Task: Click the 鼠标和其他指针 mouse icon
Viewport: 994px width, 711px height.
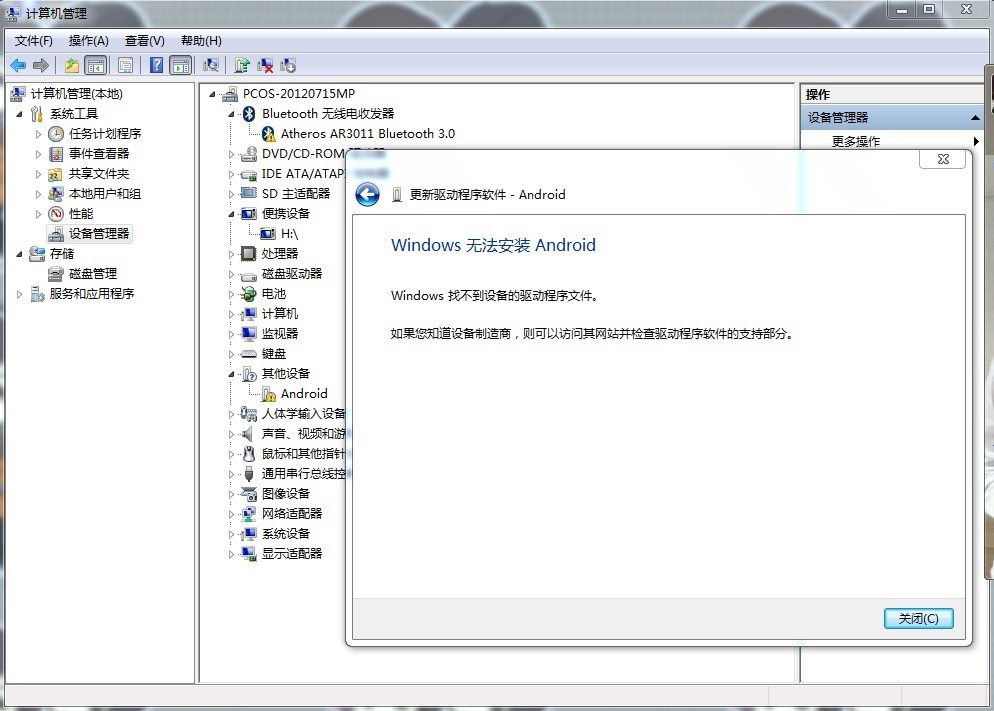Action: coord(249,454)
